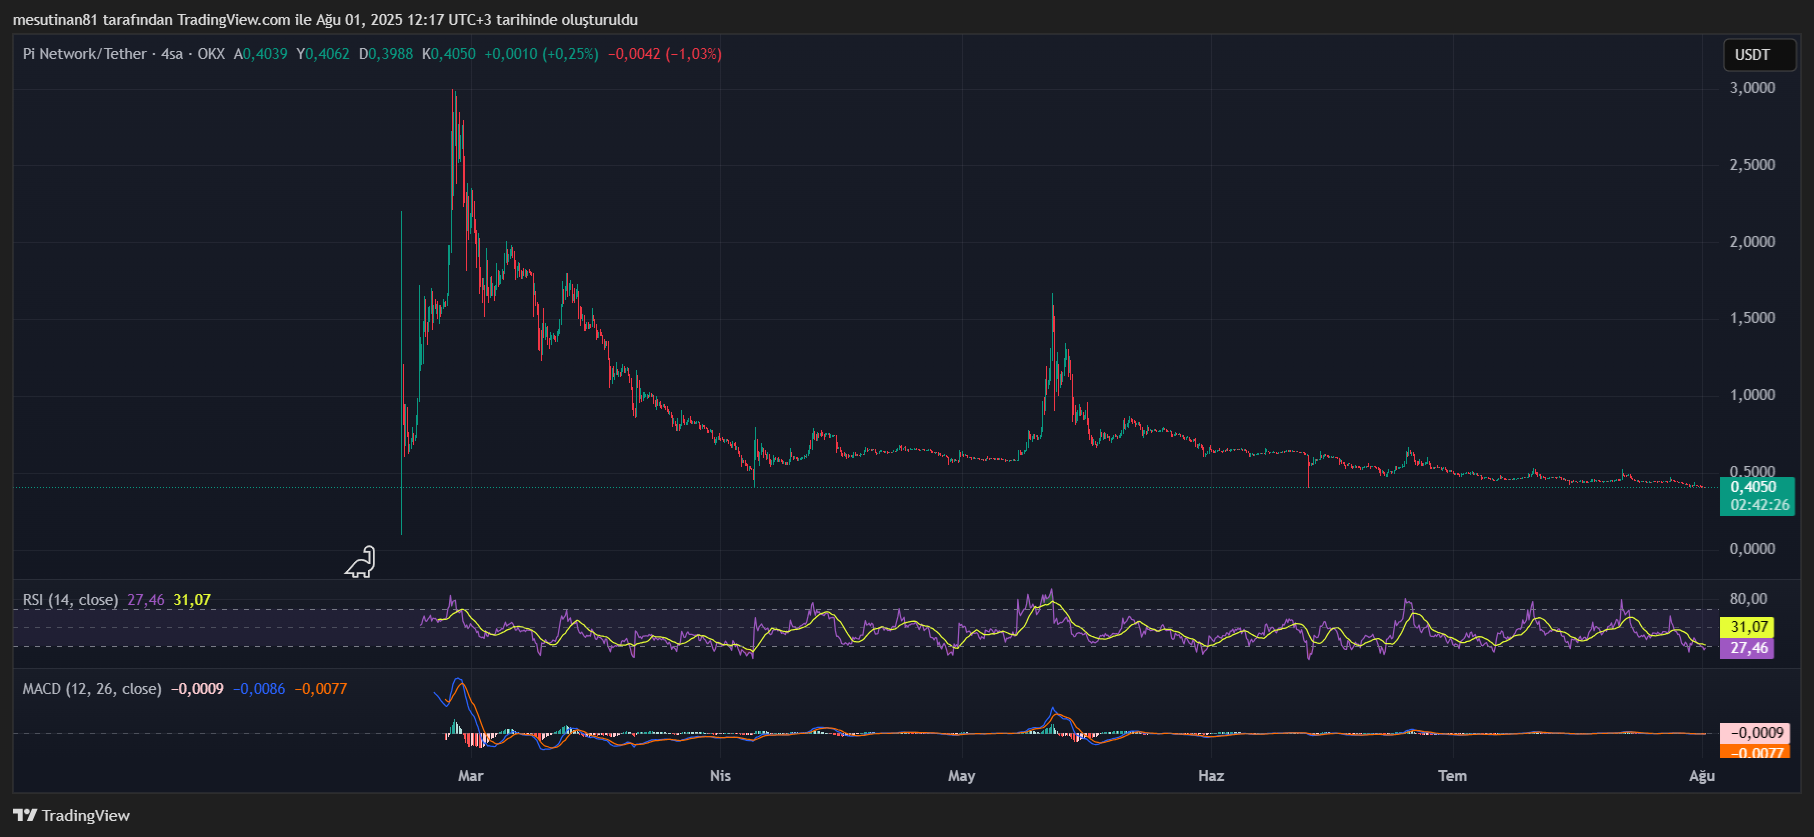The width and height of the screenshot is (1814, 837).
Task: Click the low value D0,3988 in header
Action: point(386,54)
